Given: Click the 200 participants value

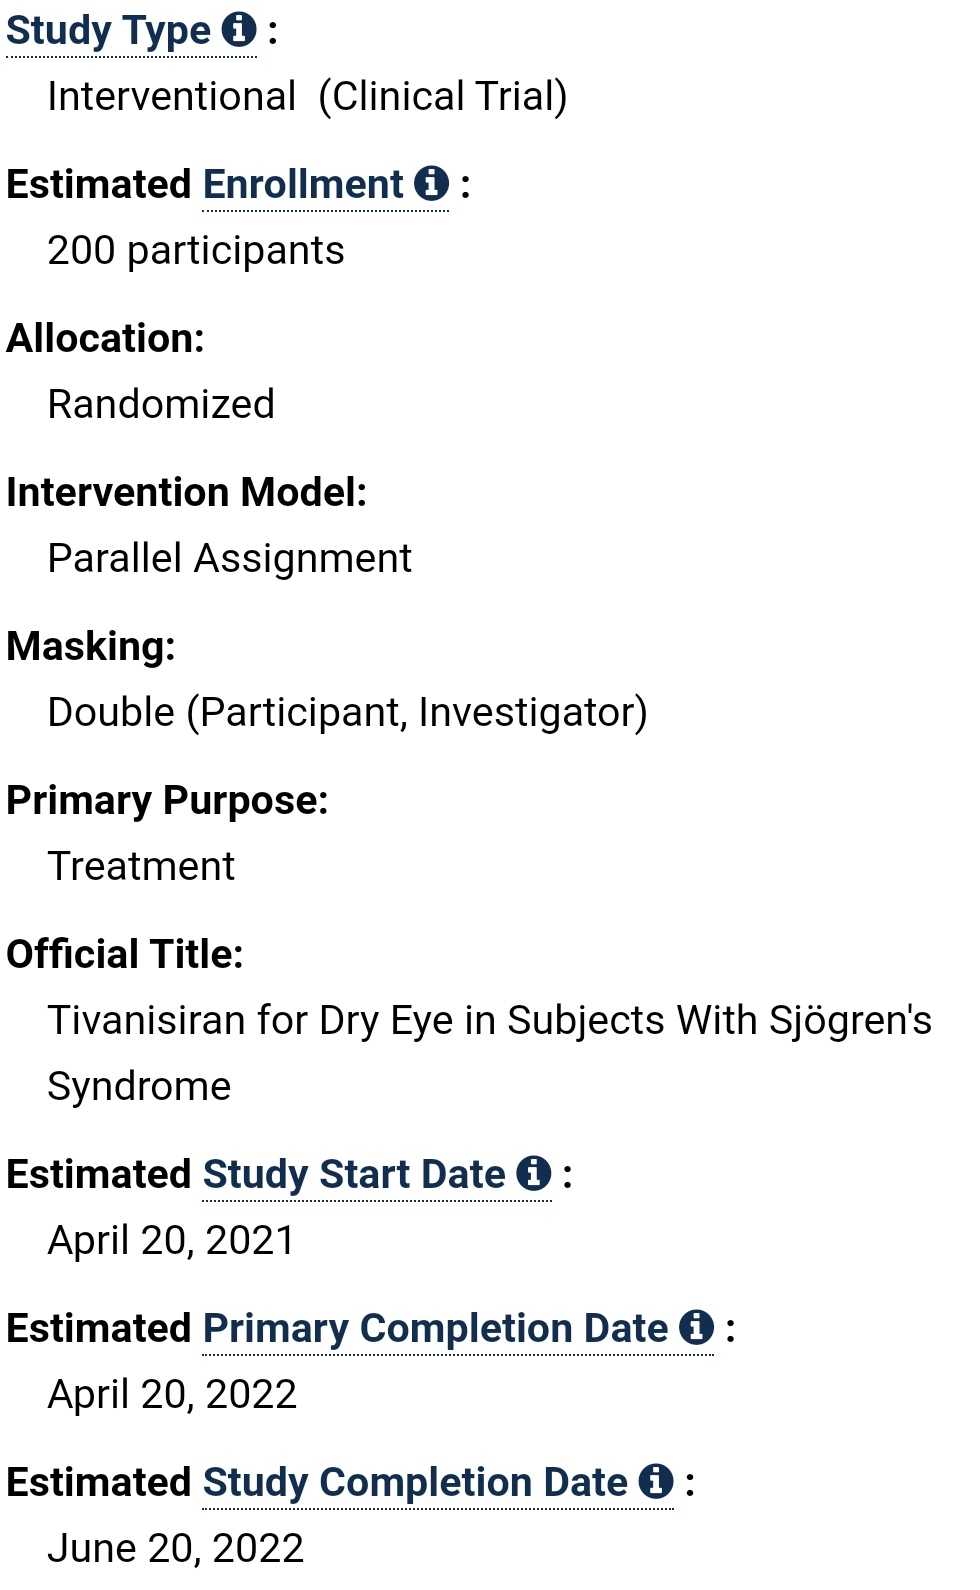Looking at the screenshot, I should [196, 251].
